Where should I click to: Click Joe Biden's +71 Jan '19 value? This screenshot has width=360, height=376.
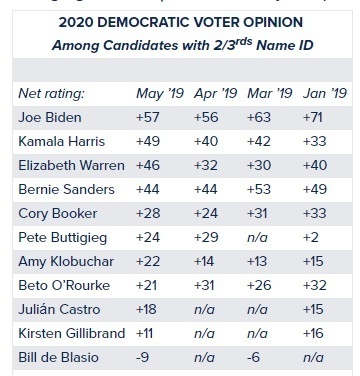point(312,117)
